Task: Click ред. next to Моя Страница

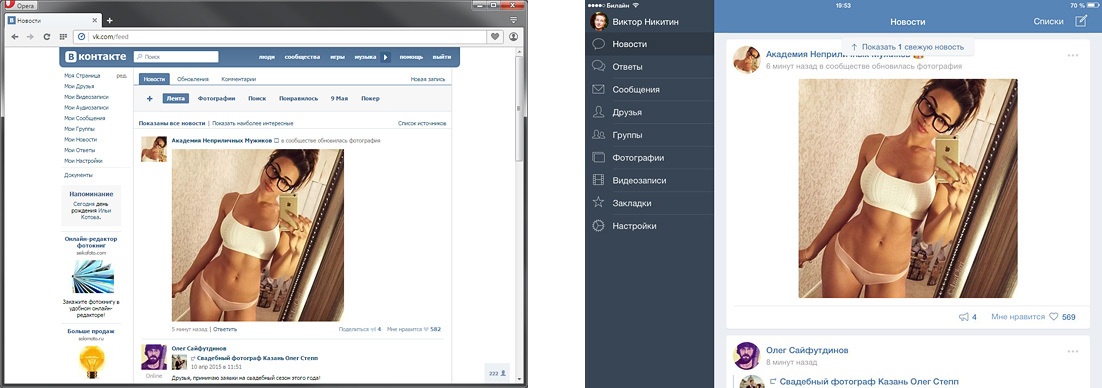Action: tap(122, 76)
